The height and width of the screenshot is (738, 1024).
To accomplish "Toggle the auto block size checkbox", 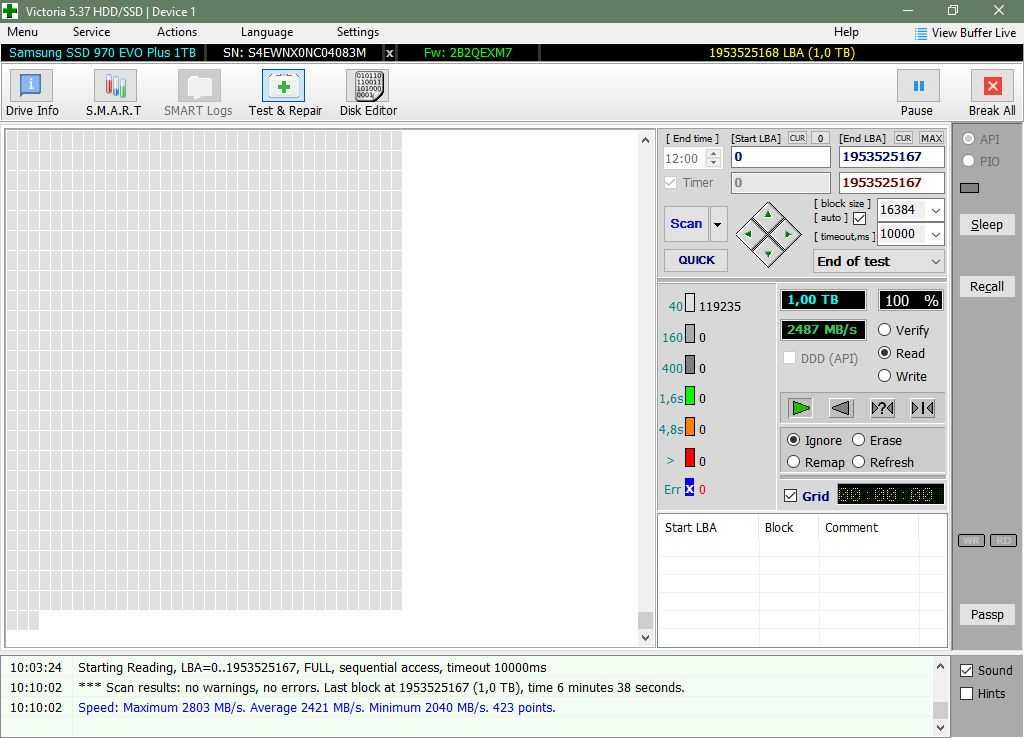I will (859, 218).
